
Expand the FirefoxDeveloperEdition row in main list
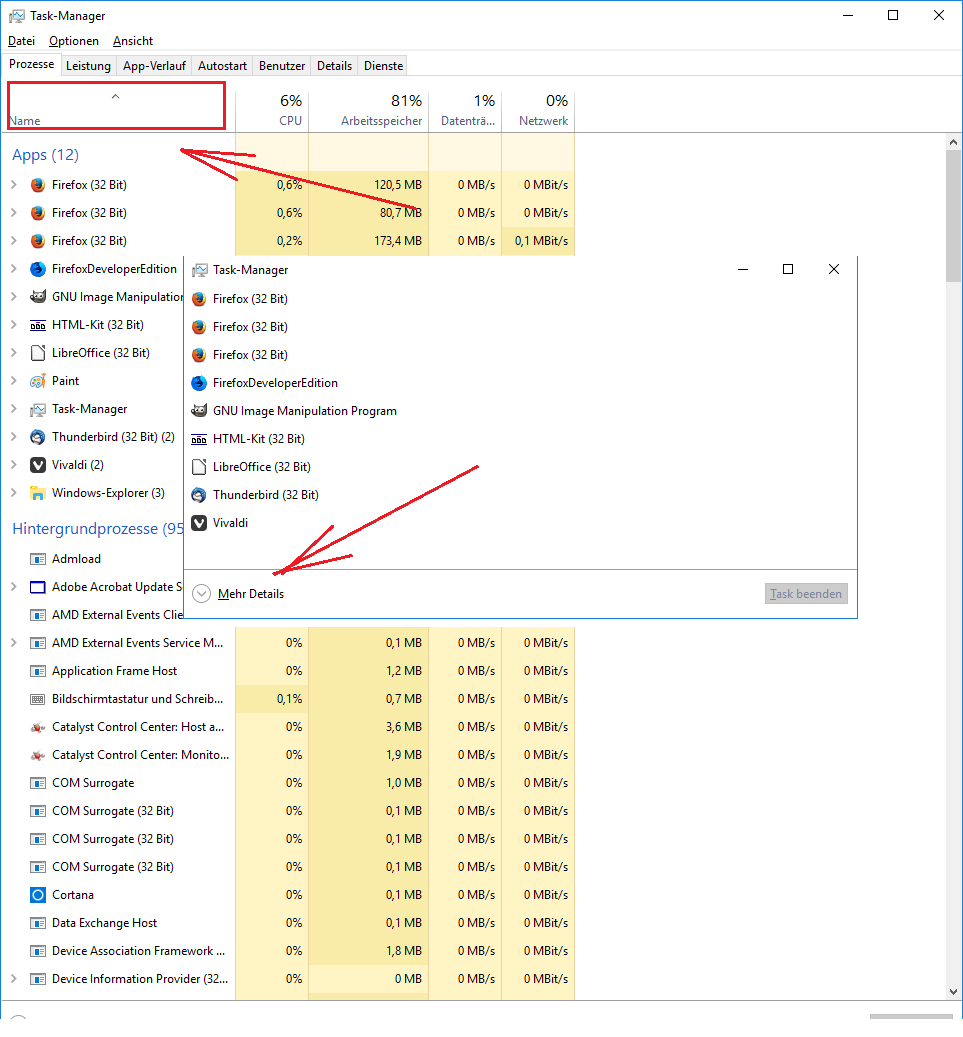(14, 269)
